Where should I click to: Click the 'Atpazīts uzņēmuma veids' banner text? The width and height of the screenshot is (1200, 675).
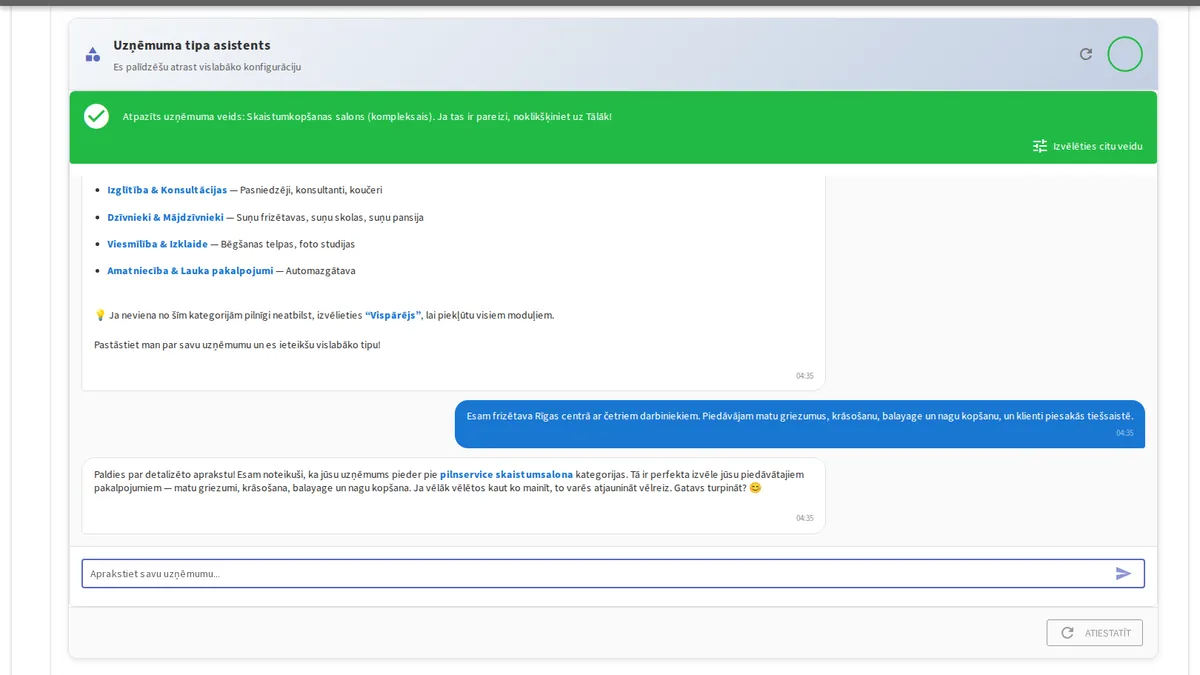367,116
